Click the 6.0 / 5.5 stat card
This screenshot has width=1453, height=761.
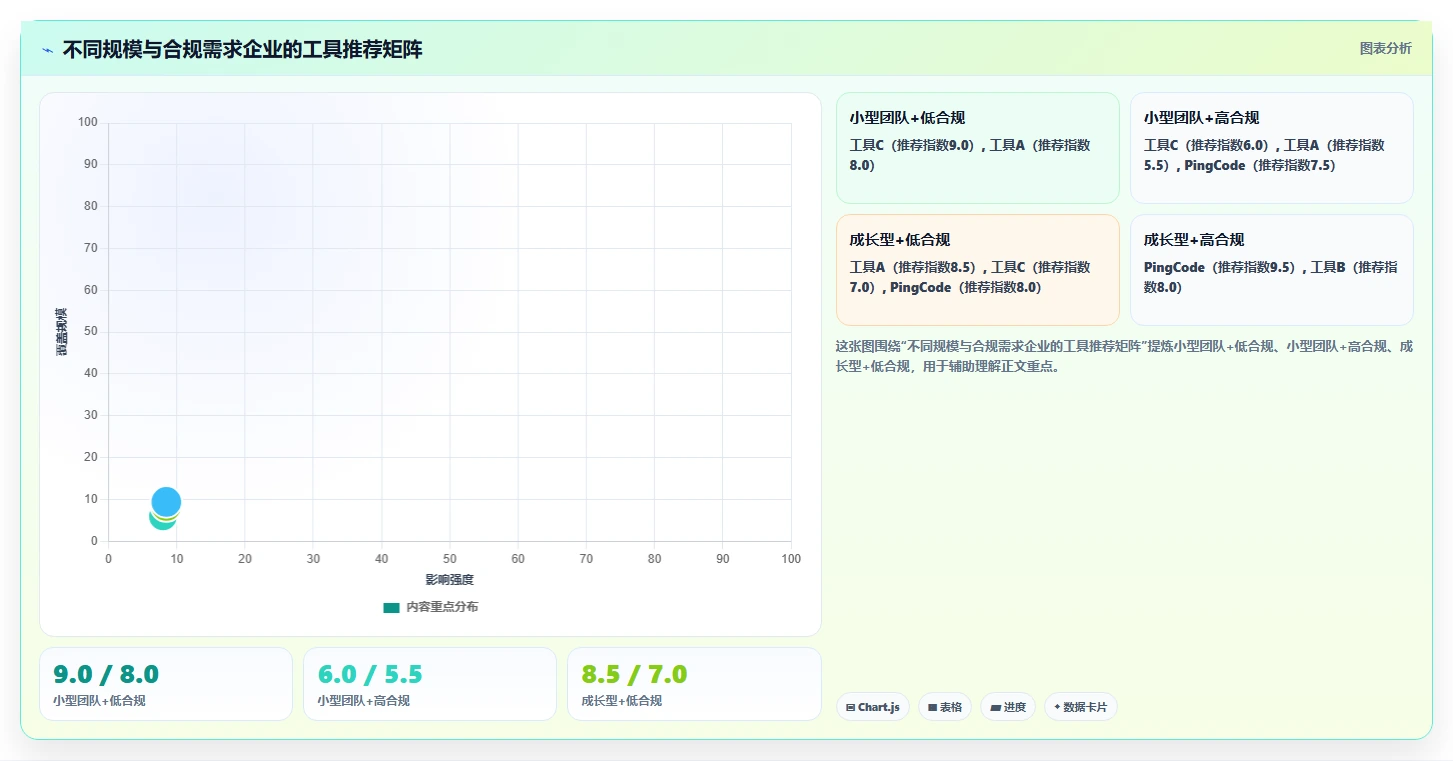tap(430, 684)
